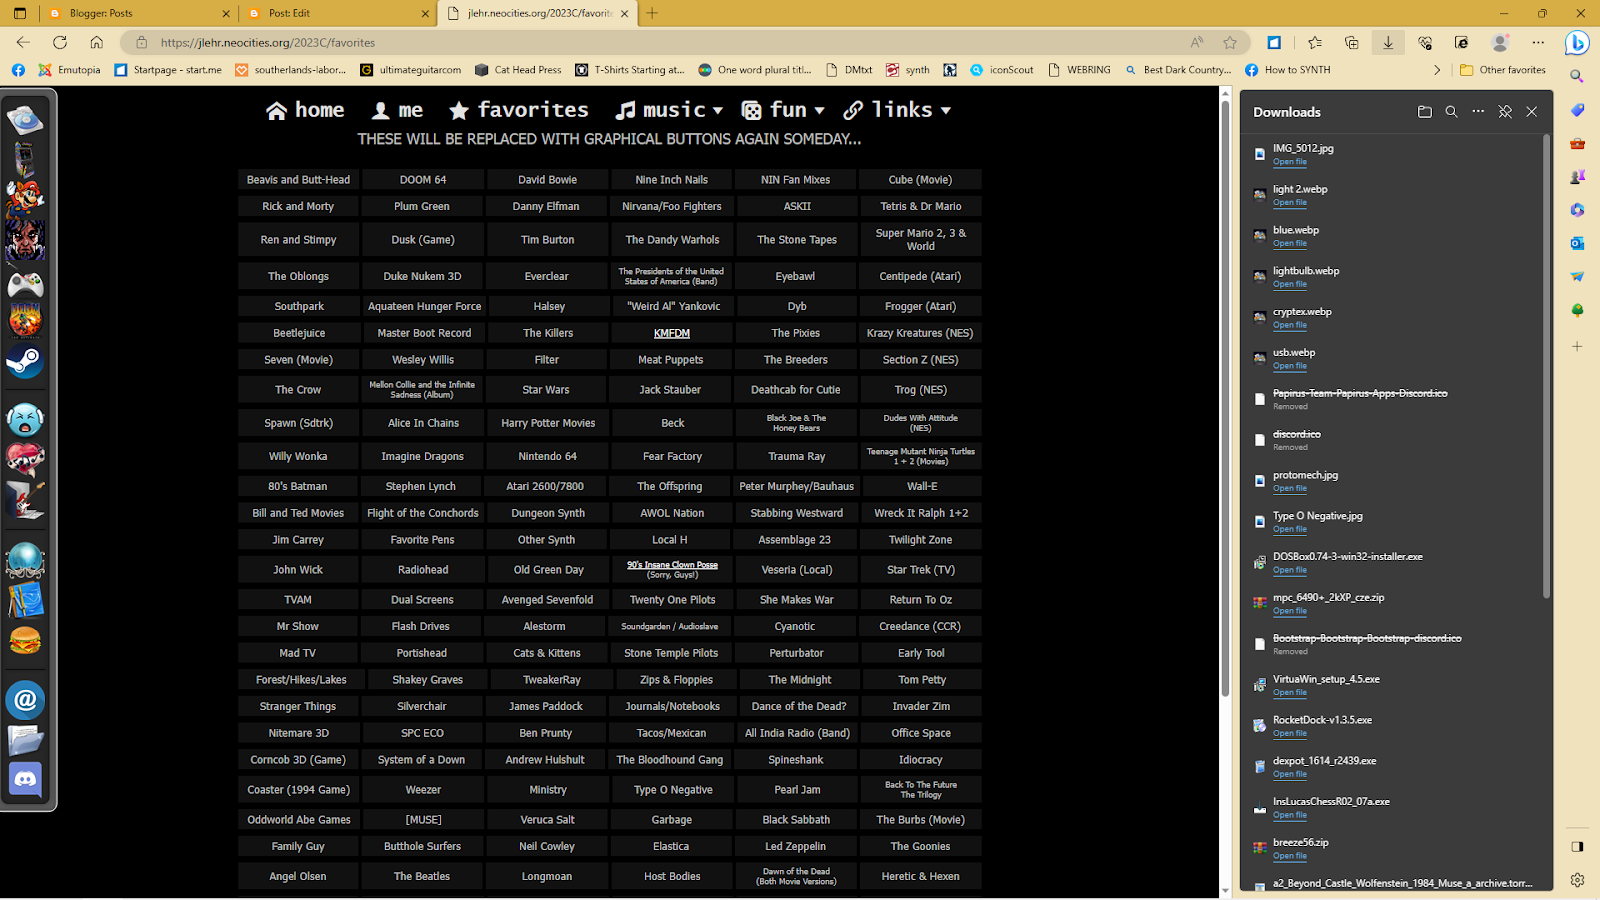The height and width of the screenshot is (900, 1600).
Task: Open Discord from the dock
Action: click(x=25, y=778)
